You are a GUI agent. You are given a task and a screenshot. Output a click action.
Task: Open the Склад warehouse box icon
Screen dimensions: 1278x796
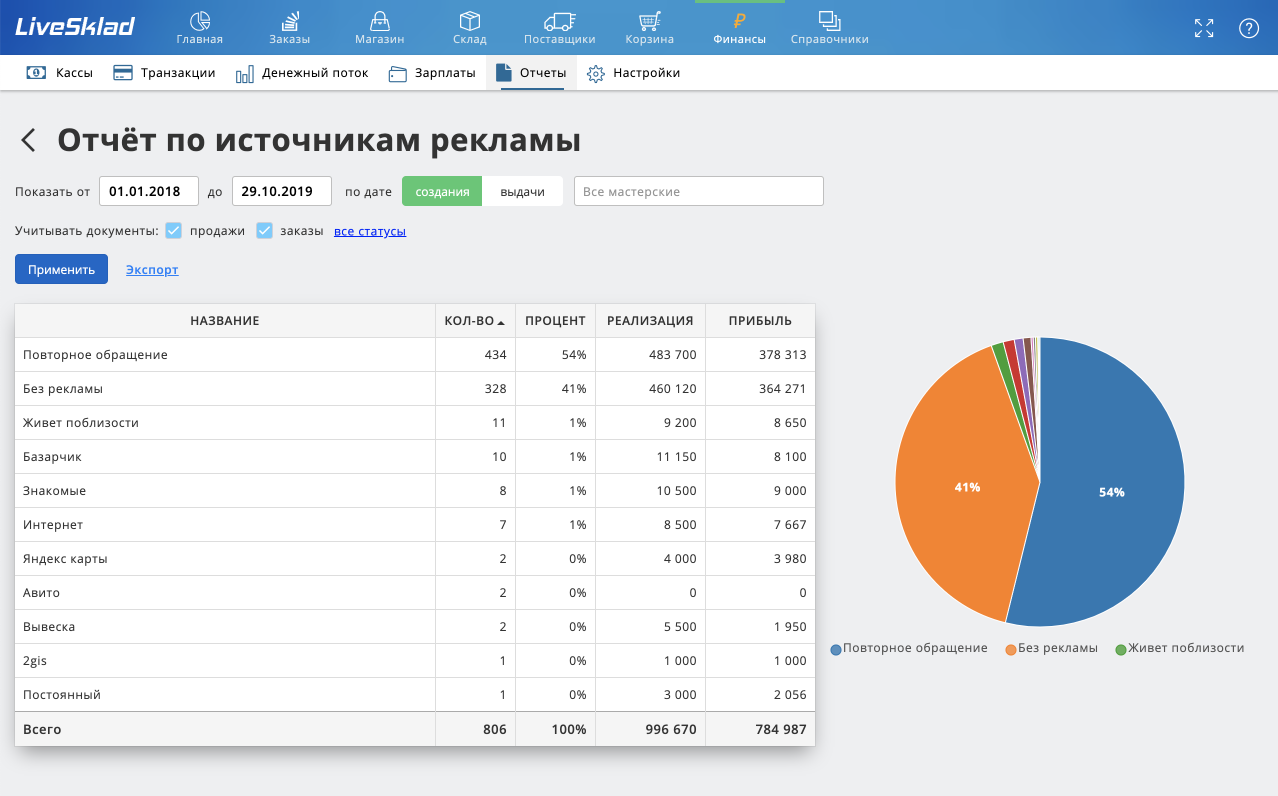point(469,21)
